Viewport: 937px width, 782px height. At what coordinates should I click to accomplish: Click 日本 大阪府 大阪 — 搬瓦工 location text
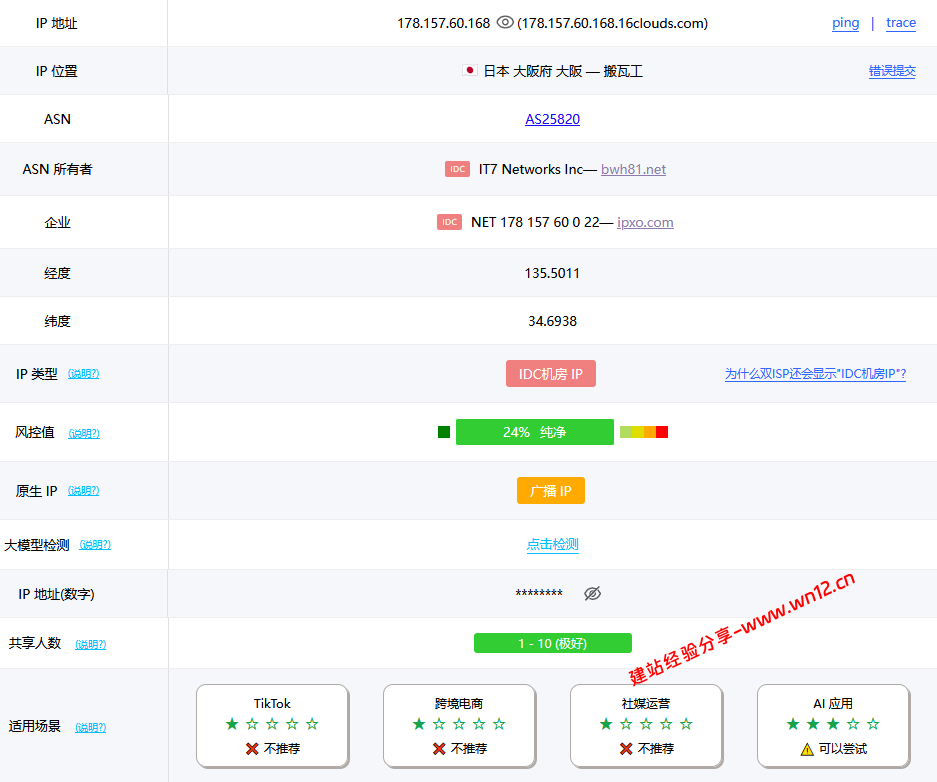coord(563,71)
